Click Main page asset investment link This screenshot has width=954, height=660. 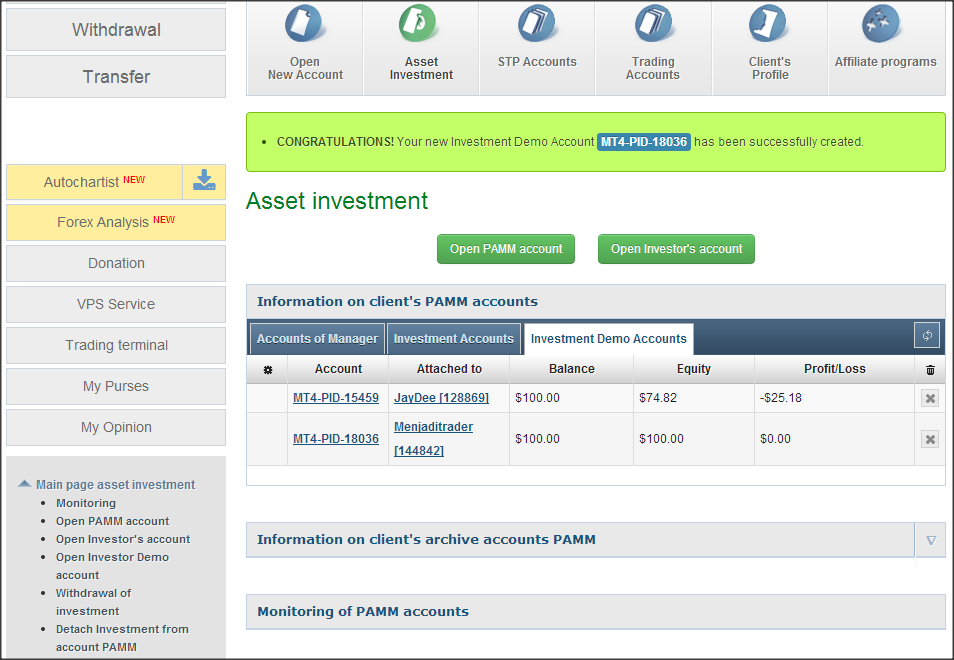click(x=116, y=484)
